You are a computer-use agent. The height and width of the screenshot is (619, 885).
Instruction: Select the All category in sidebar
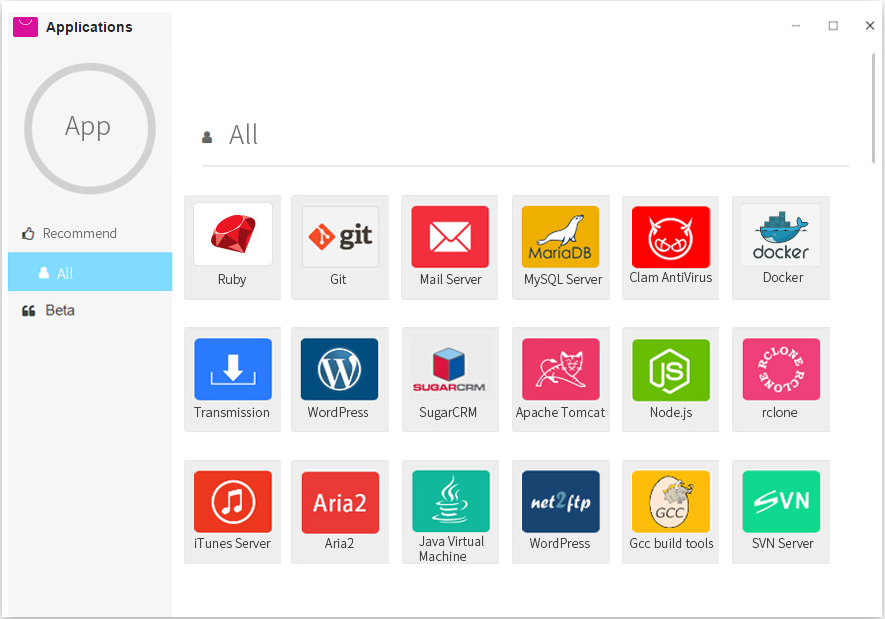[90, 272]
